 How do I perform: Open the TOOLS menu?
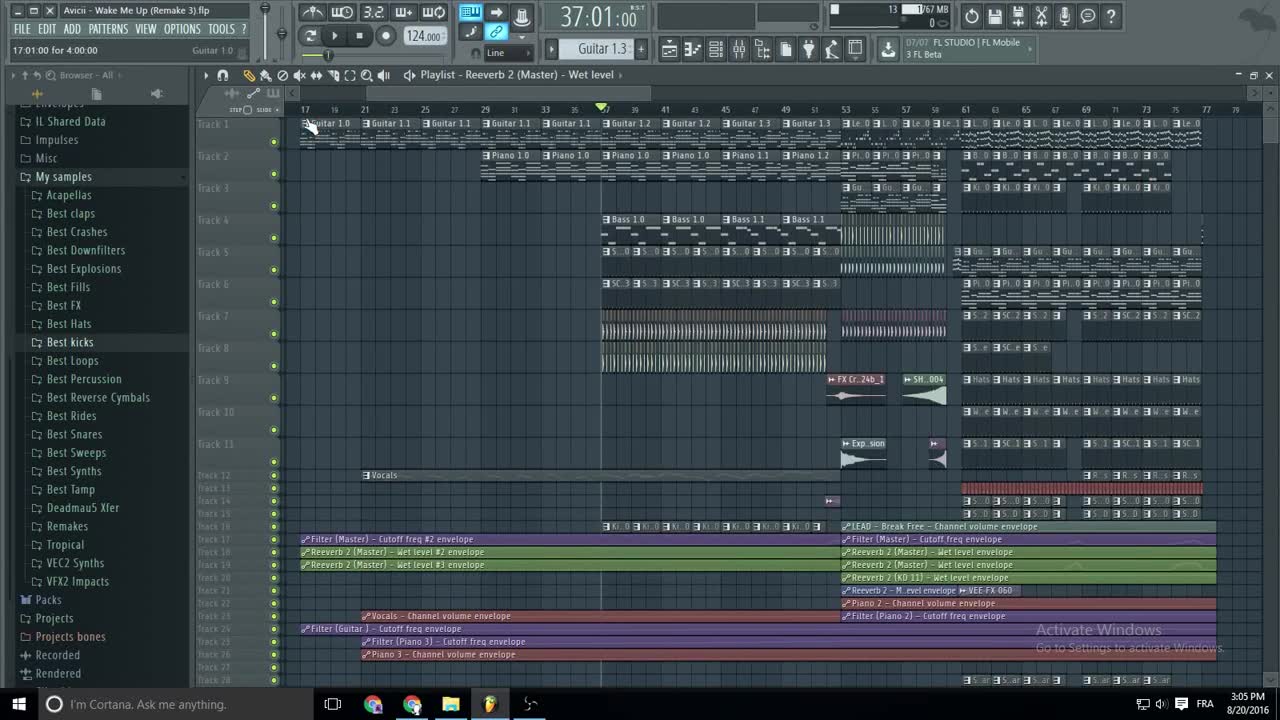point(221,29)
